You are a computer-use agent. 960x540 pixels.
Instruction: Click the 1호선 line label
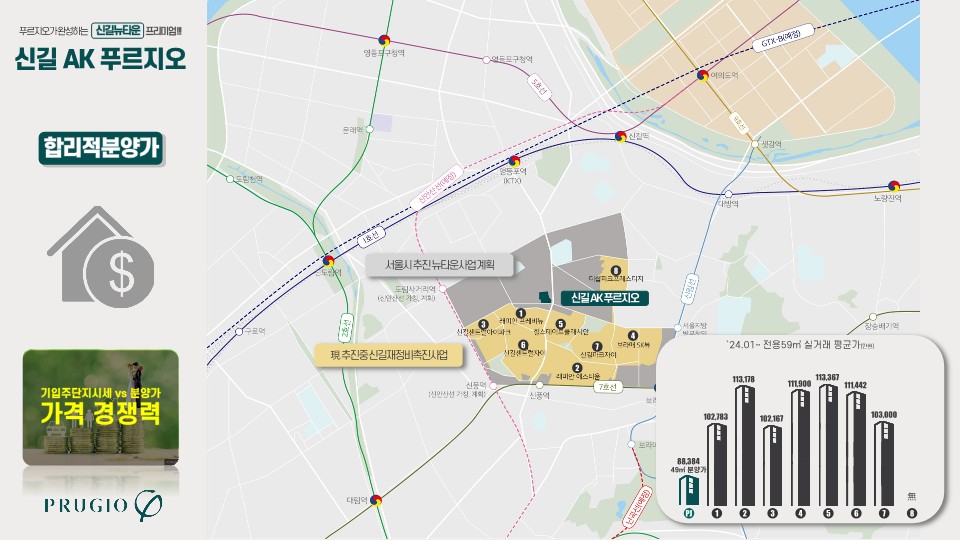(x=372, y=238)
